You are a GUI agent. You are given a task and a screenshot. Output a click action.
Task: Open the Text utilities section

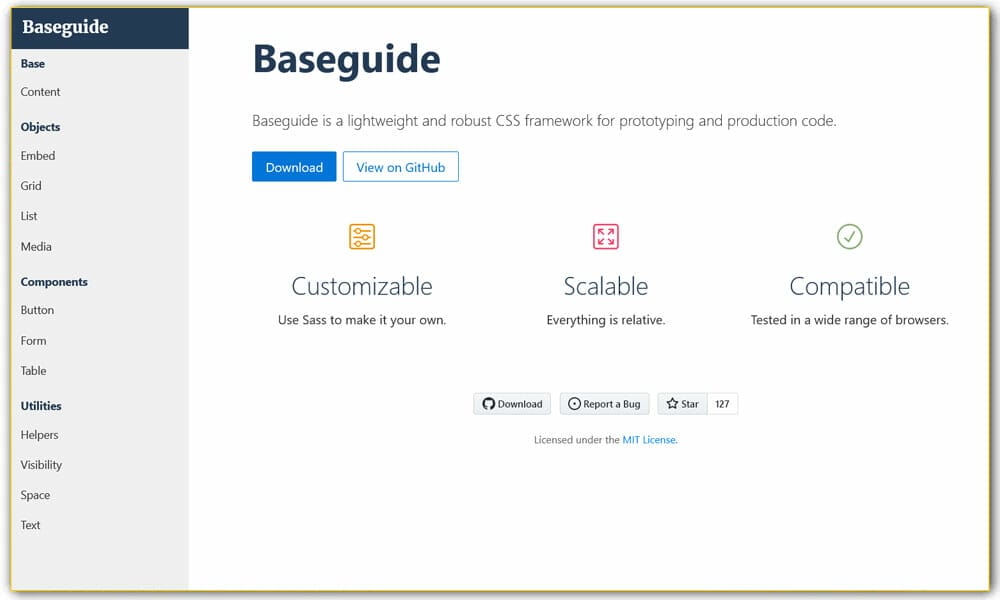(x=30, y=525)
